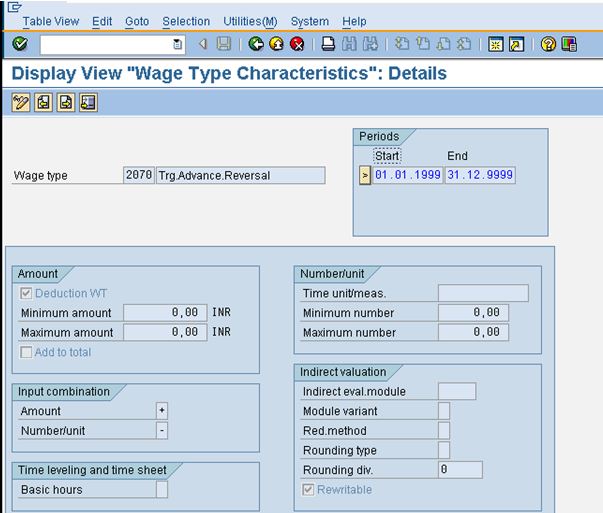Click the Time unit/meas. field
Viewport: 603px width, 513px height.
pyautogui.click(x=483, y=293)
